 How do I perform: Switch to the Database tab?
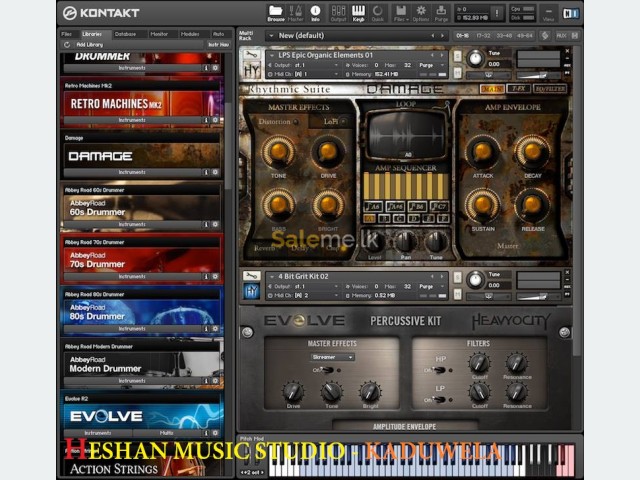coord(125,34)
